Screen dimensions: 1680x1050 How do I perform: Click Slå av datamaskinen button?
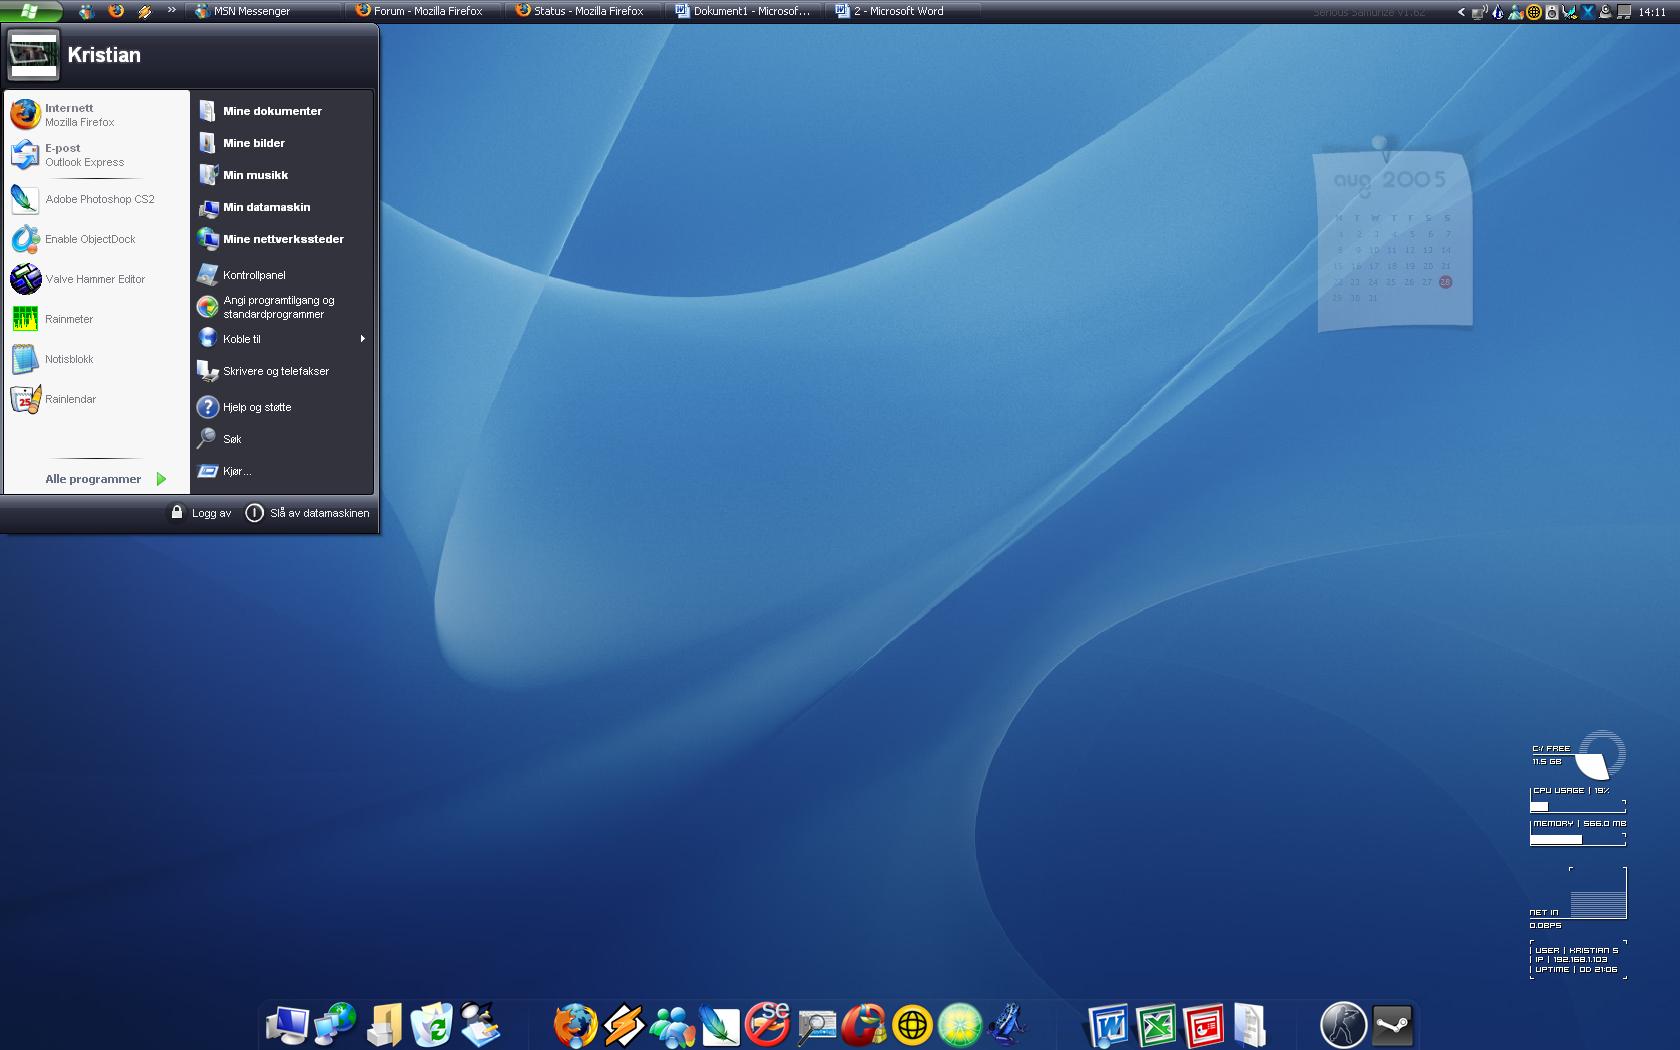click(308, 513)
